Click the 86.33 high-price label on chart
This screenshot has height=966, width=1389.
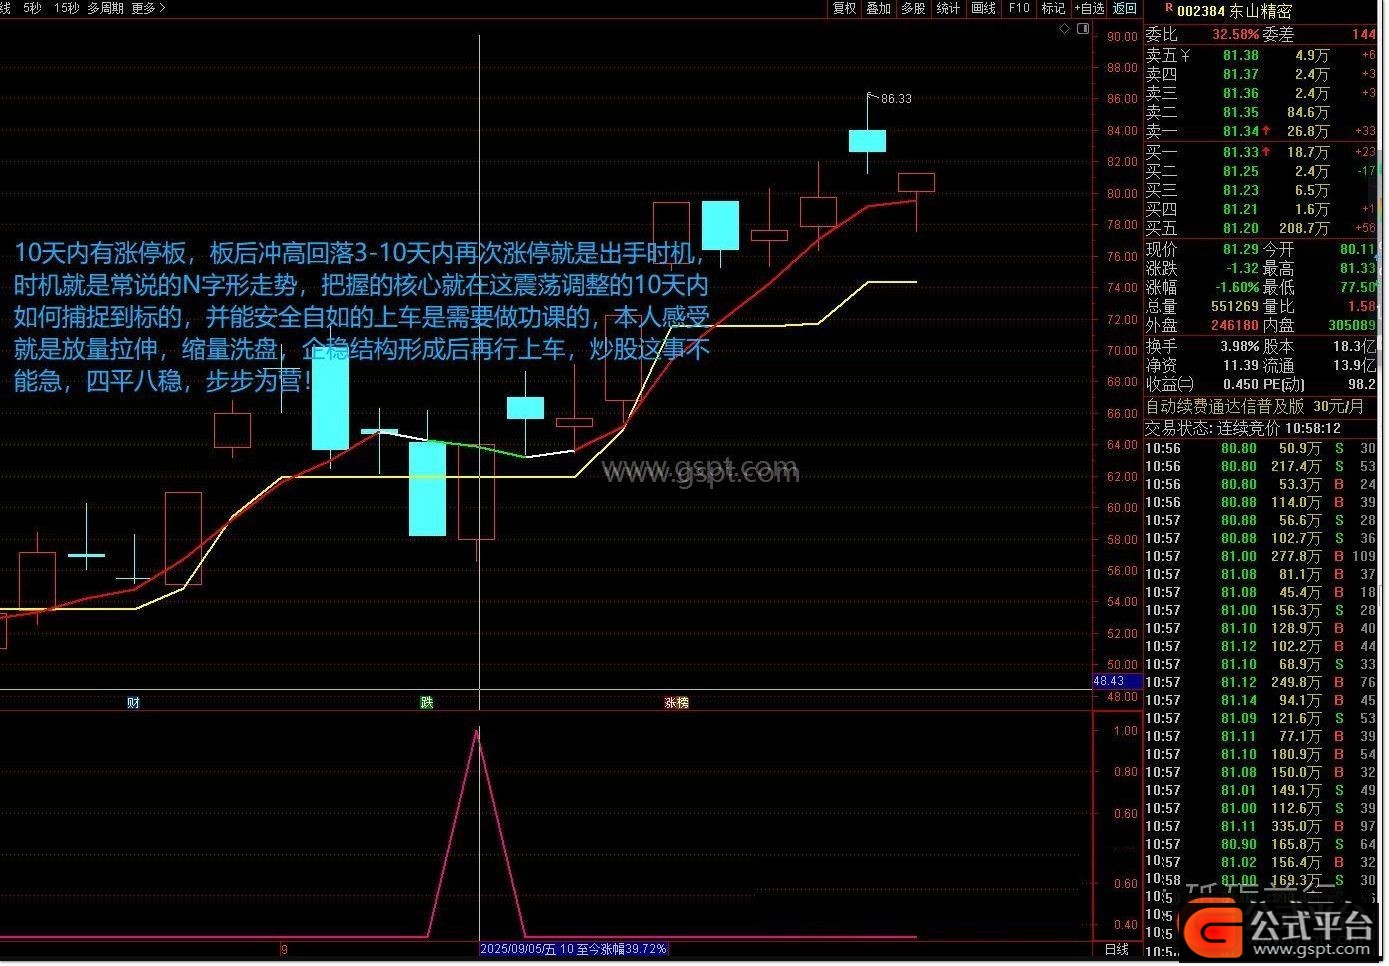896,98
